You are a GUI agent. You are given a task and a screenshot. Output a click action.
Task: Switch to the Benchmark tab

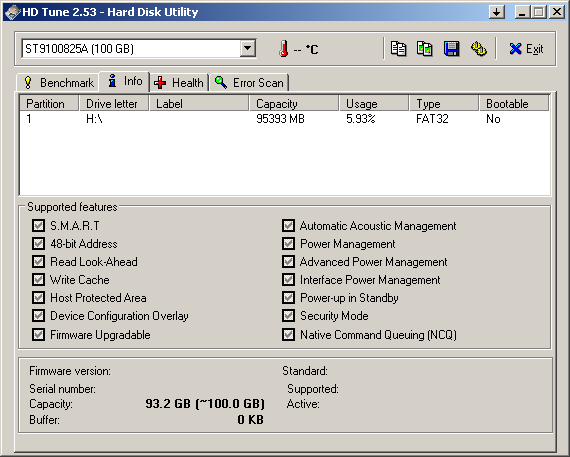(58, 83)
